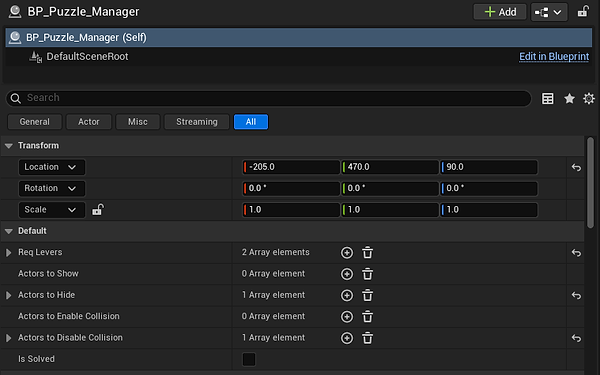Toggle the Scale ratio lock
The width and height of the screenshot is (600, 375).
(x=98, y=210)
